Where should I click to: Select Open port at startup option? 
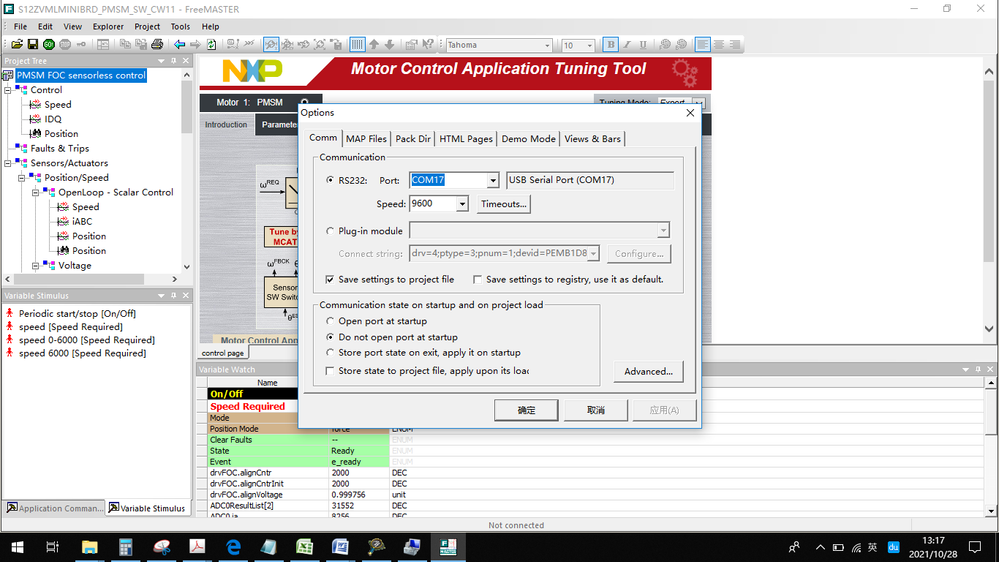[329, 321]
